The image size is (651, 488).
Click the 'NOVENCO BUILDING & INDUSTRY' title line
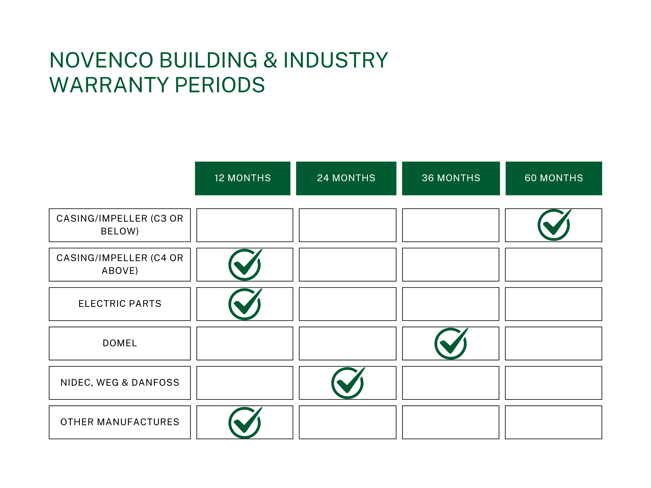218,60
